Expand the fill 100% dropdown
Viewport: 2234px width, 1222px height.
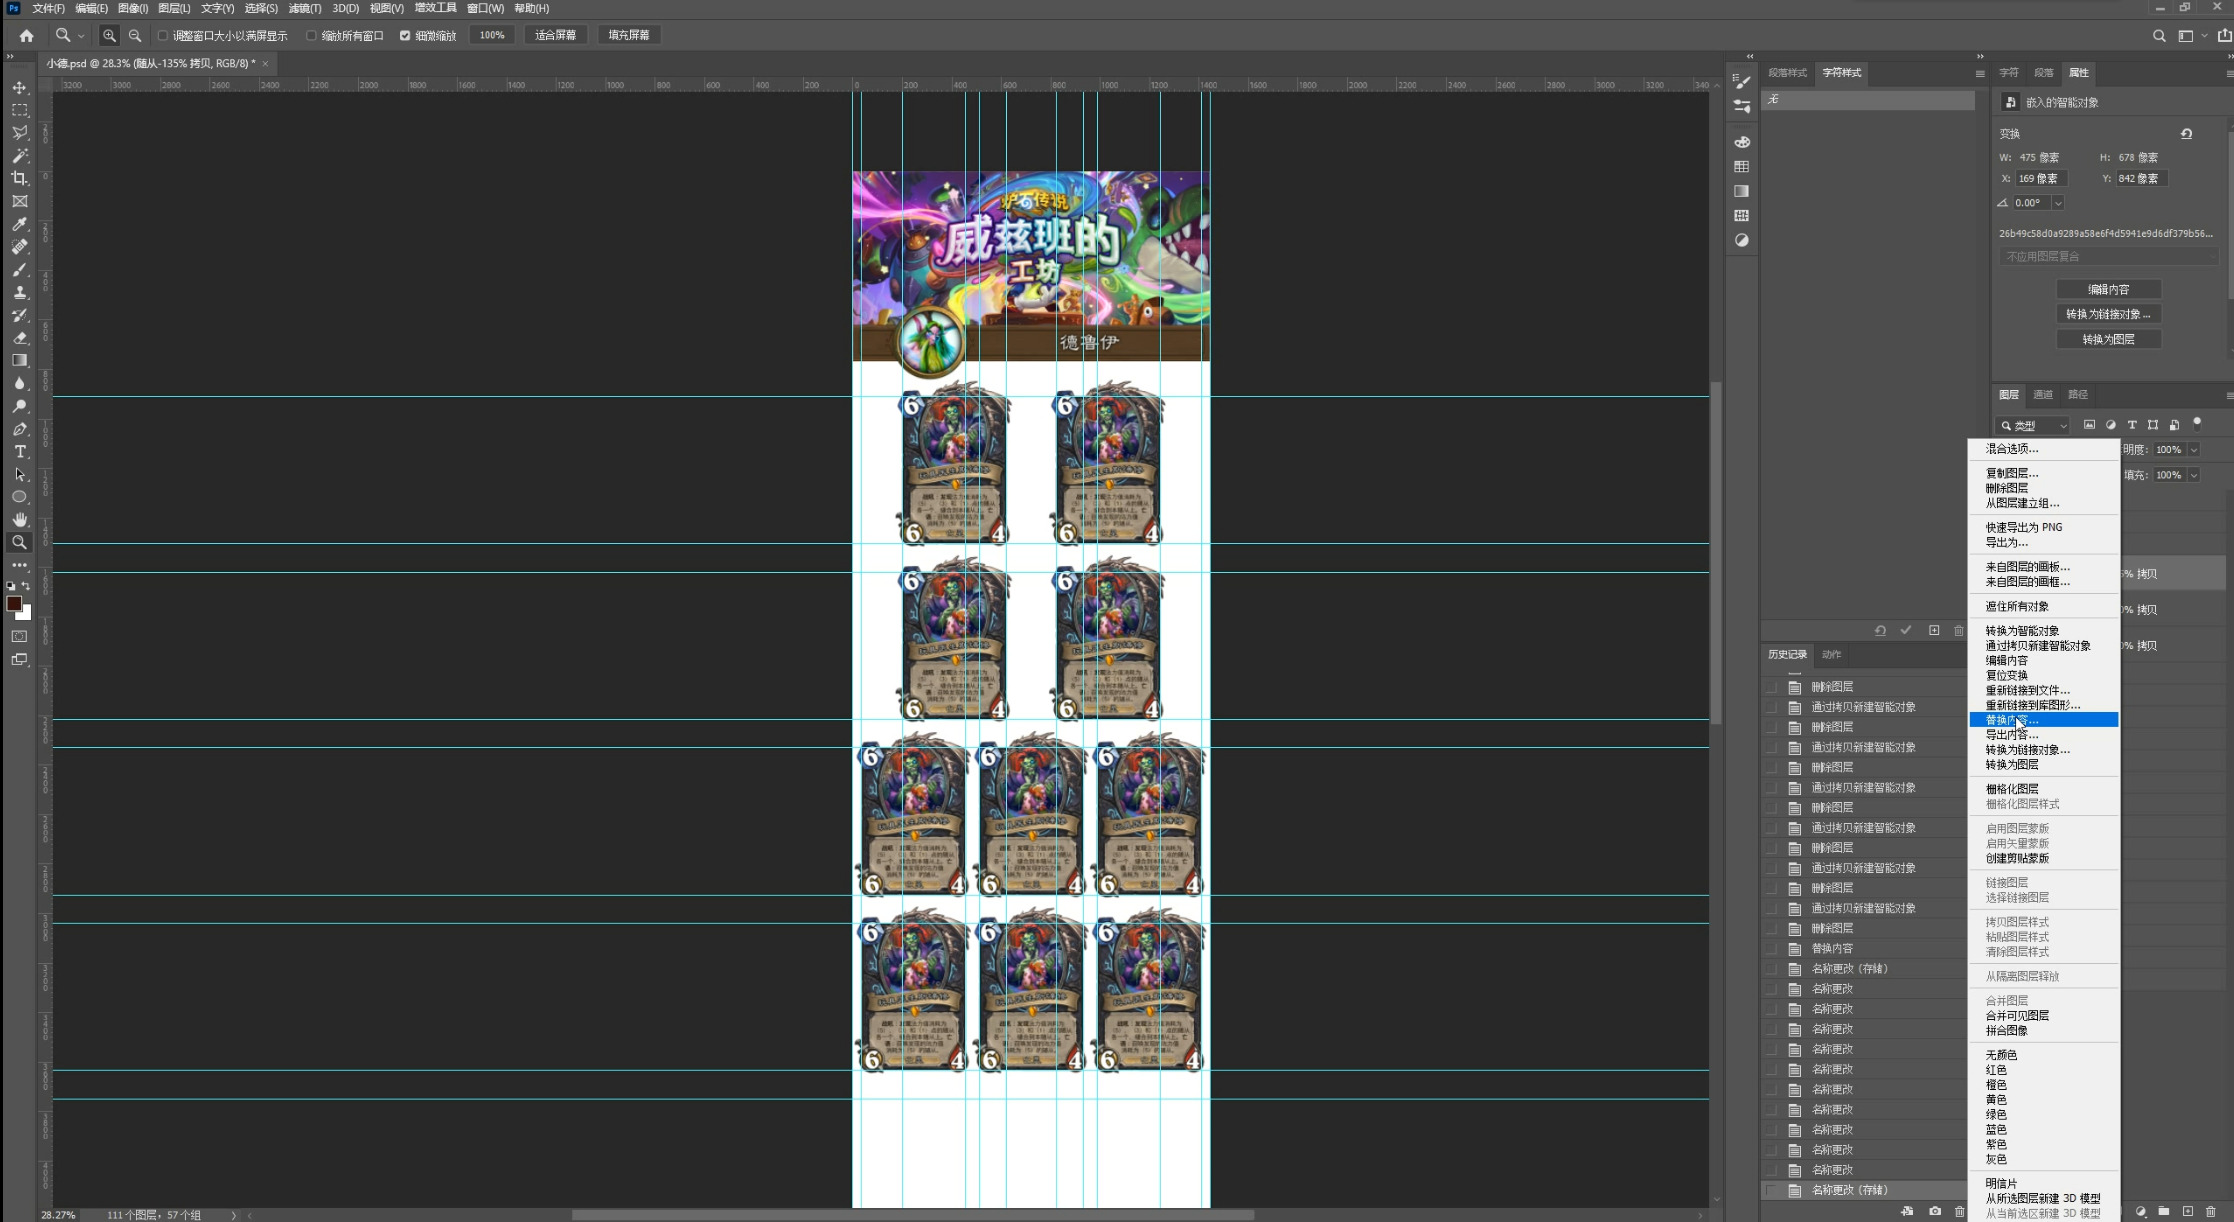[2194, 475]
